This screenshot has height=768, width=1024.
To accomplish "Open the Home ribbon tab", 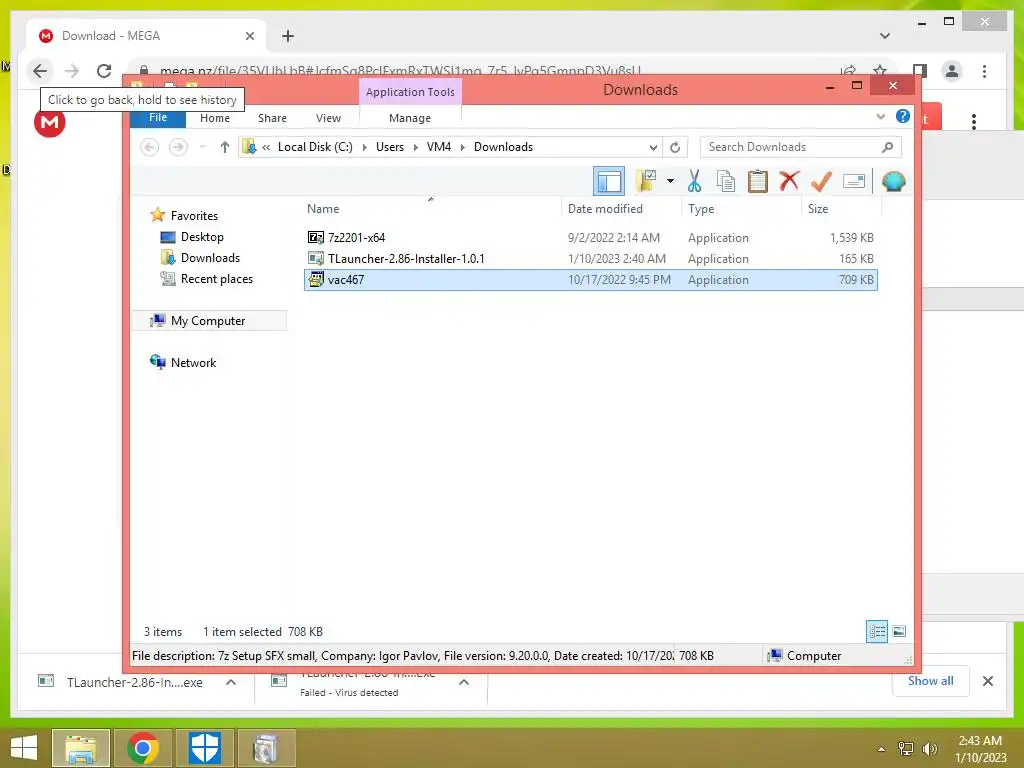I will 215,118.
